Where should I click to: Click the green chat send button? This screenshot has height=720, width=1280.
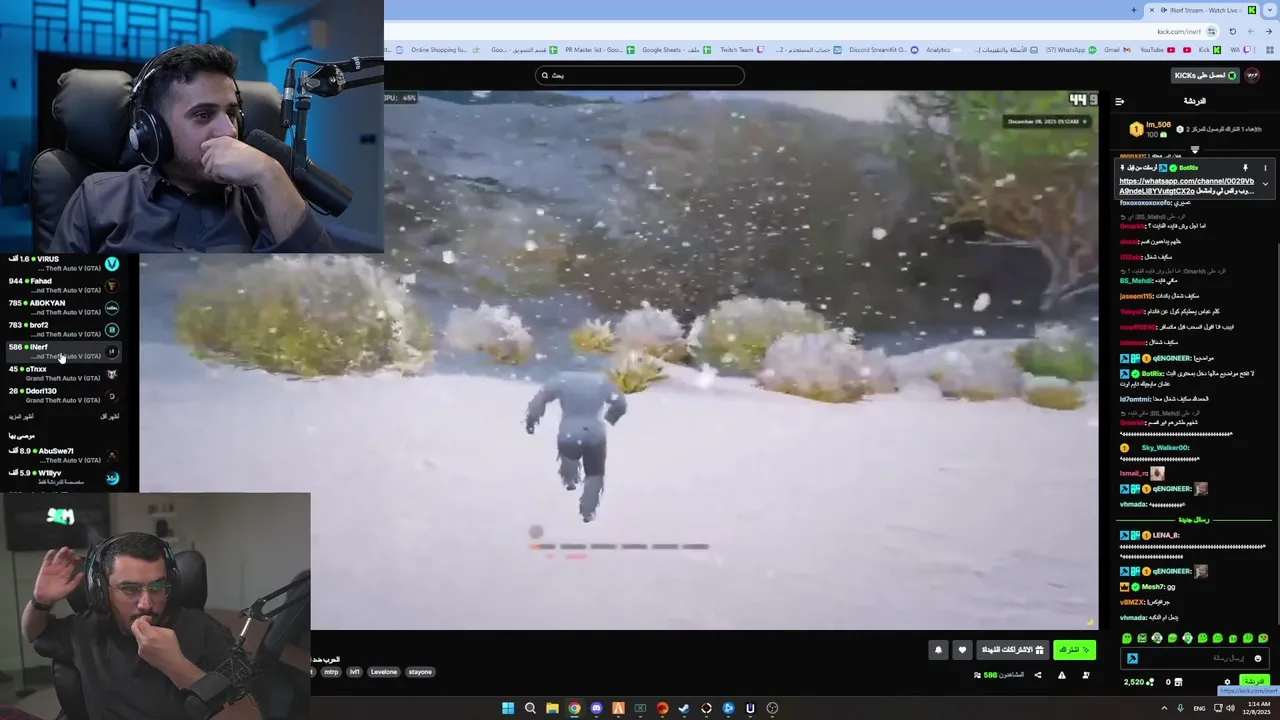tap(1254, 681)
